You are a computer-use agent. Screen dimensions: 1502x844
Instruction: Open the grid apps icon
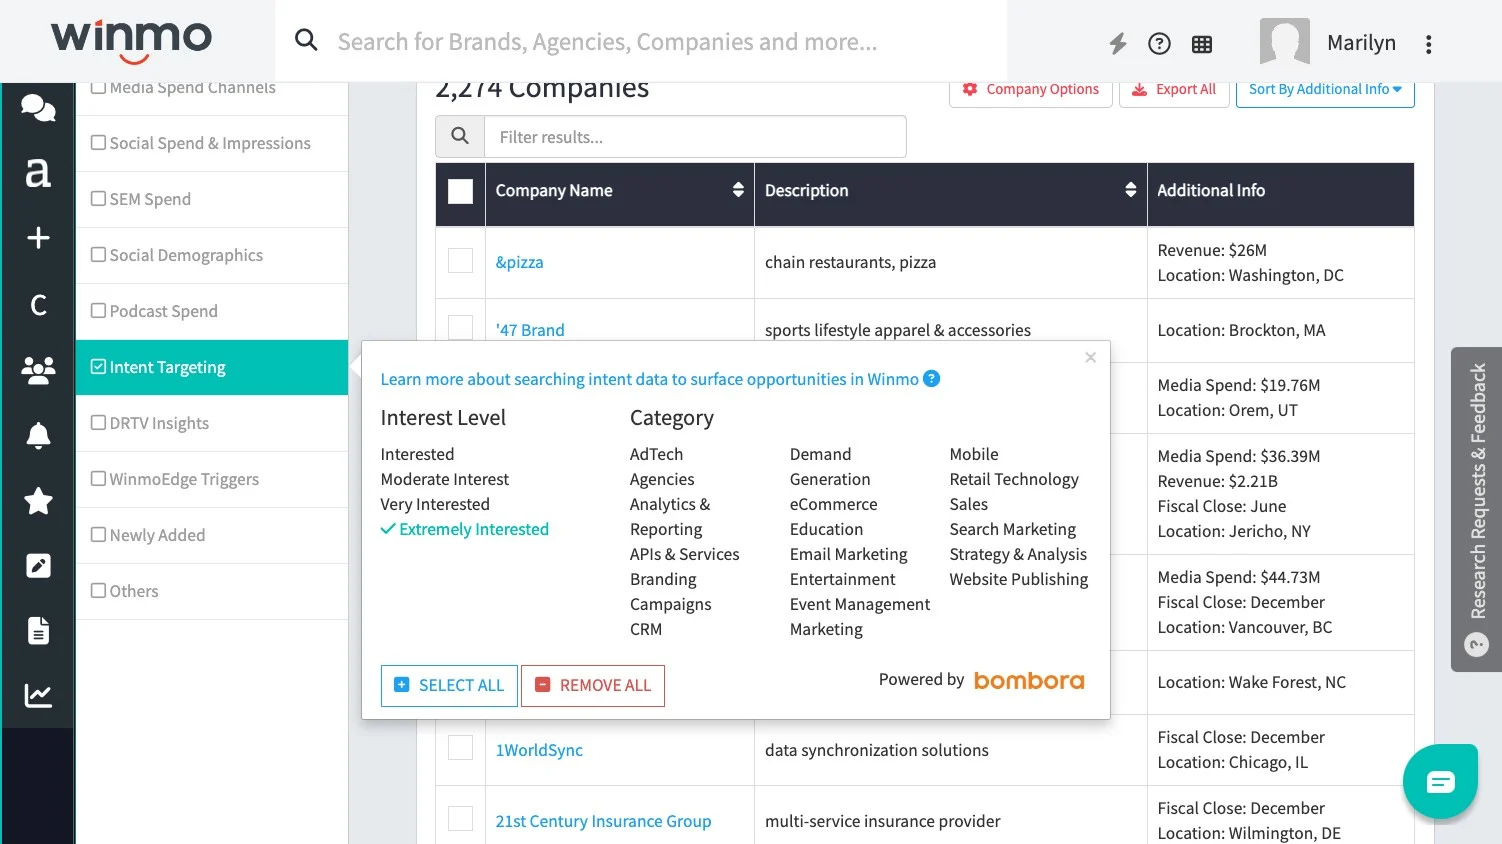pos(1202,44)
